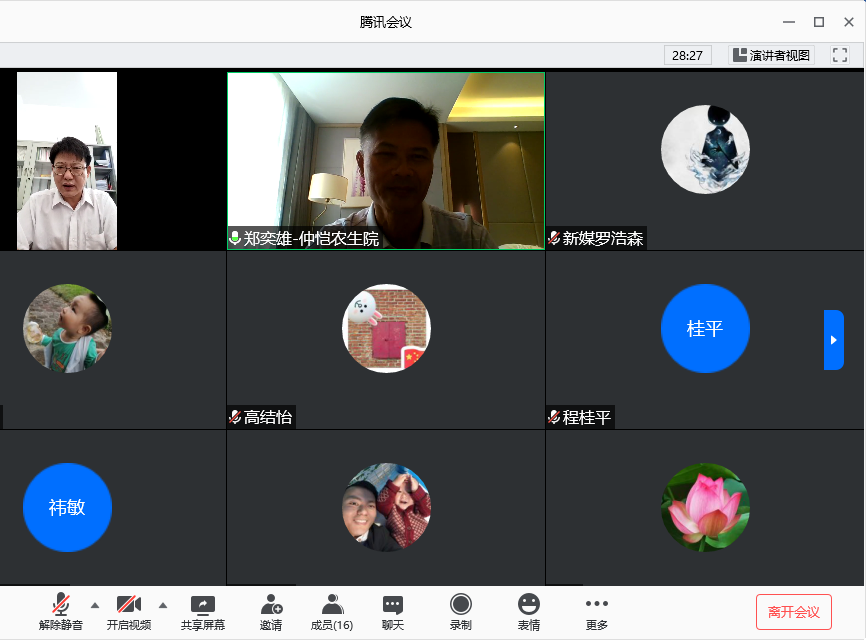The width and height of the screenshot is (866, 640).
Task: Open the 表情 emoji reactions
Action: point(528,605)
